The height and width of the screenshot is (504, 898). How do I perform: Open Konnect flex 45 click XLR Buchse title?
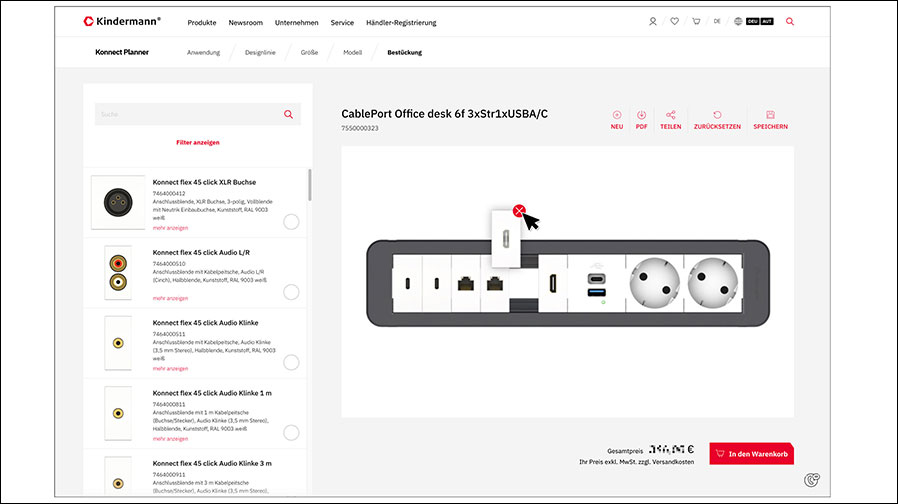[204, 182]
